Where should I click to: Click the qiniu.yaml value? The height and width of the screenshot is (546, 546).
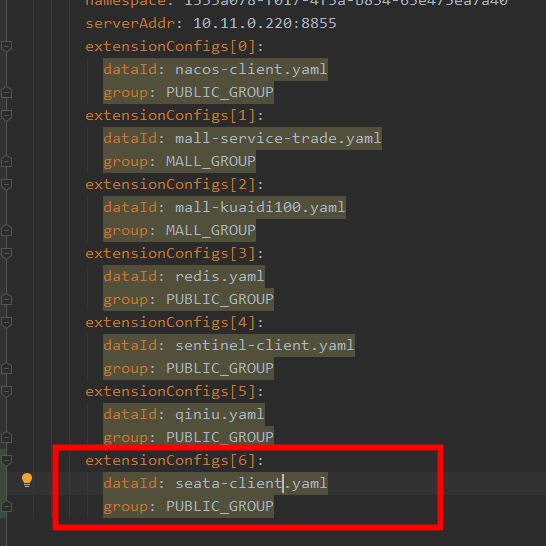pyautogui.click(x=219, y=414)
